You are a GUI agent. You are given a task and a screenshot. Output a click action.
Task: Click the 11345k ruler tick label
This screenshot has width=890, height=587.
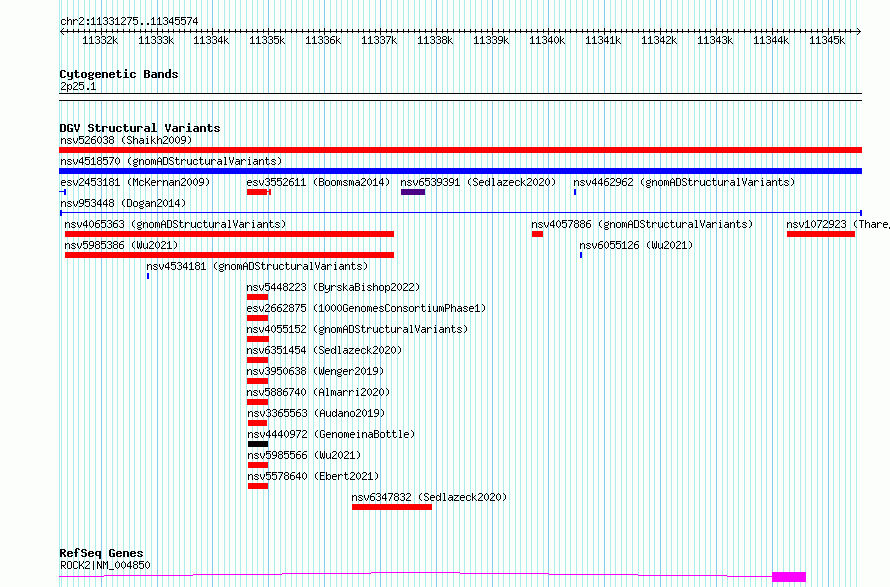click(x=827, y=41)
